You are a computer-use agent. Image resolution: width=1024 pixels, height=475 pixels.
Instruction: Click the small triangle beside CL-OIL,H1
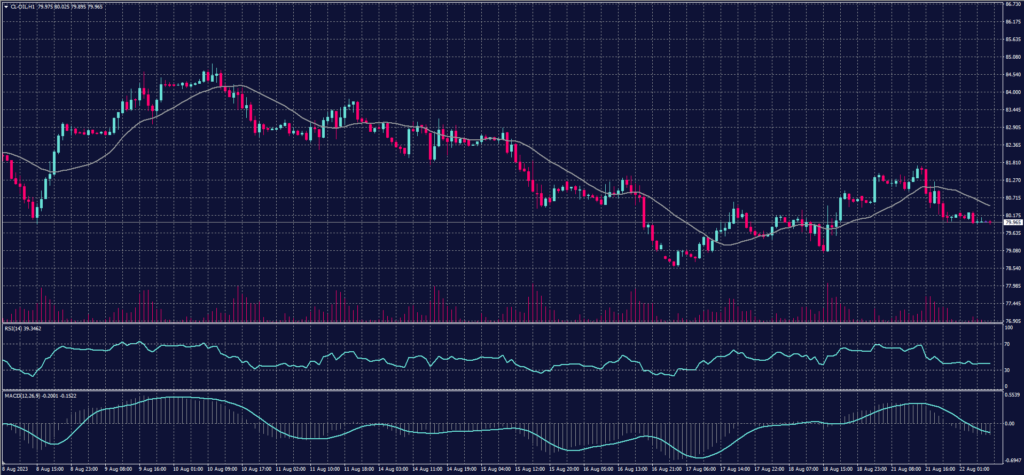pyautogui.click(x=6, y=6)
